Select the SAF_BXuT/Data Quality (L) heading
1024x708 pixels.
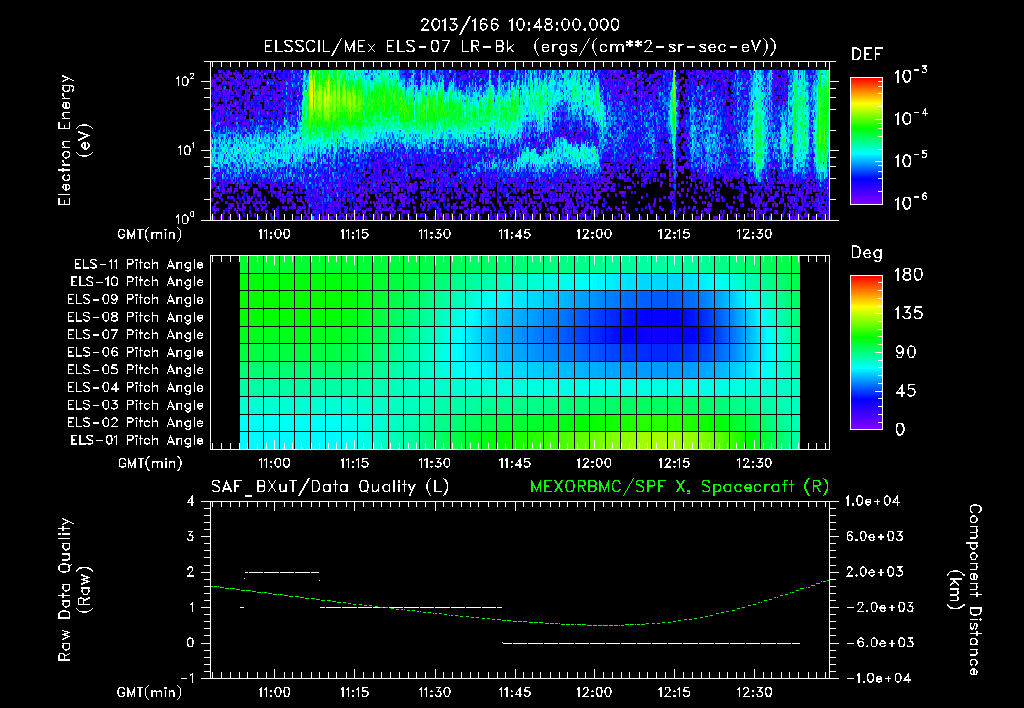330,487
